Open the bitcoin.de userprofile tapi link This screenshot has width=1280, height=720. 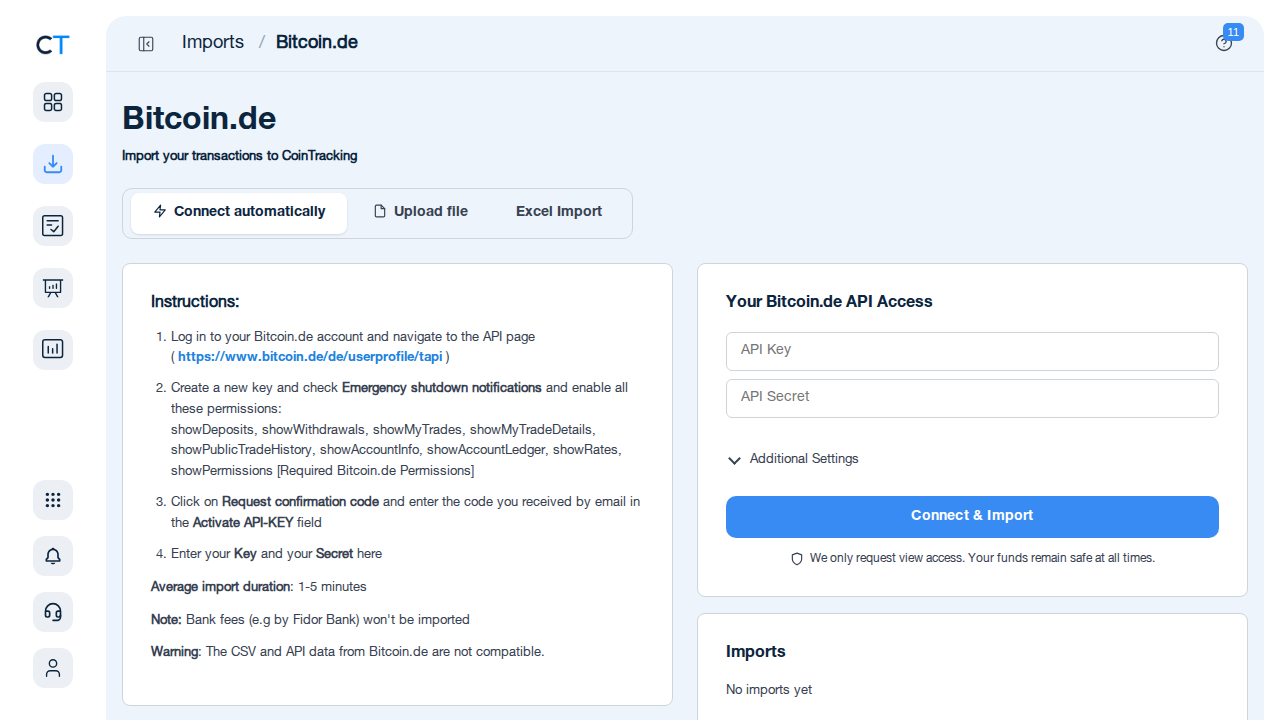[310, 356]
